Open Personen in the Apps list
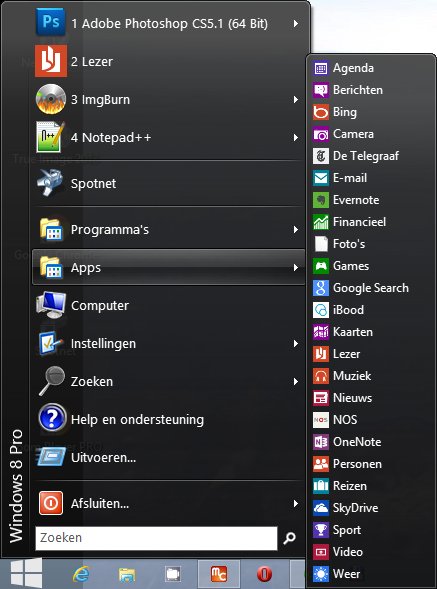This screenshot has width=437, height=589. (370, 464)
